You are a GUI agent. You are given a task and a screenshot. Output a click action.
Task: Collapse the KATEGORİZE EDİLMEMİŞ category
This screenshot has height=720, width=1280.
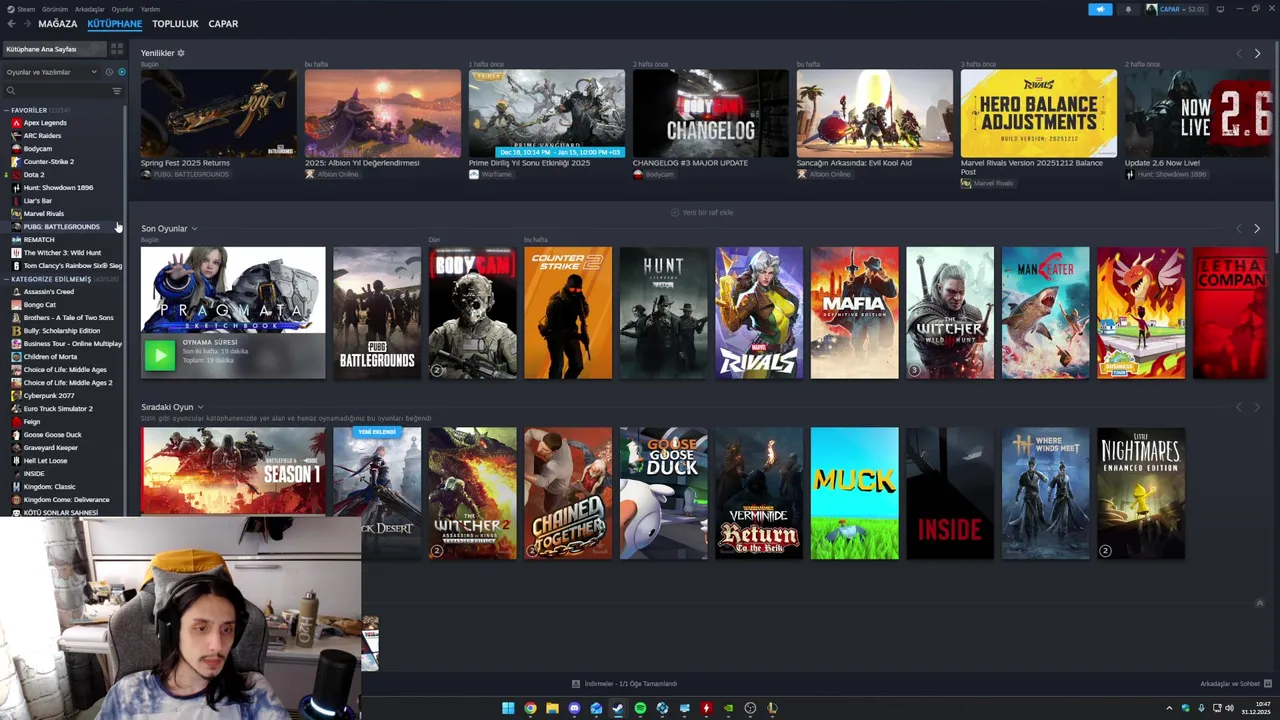(6, 279)
